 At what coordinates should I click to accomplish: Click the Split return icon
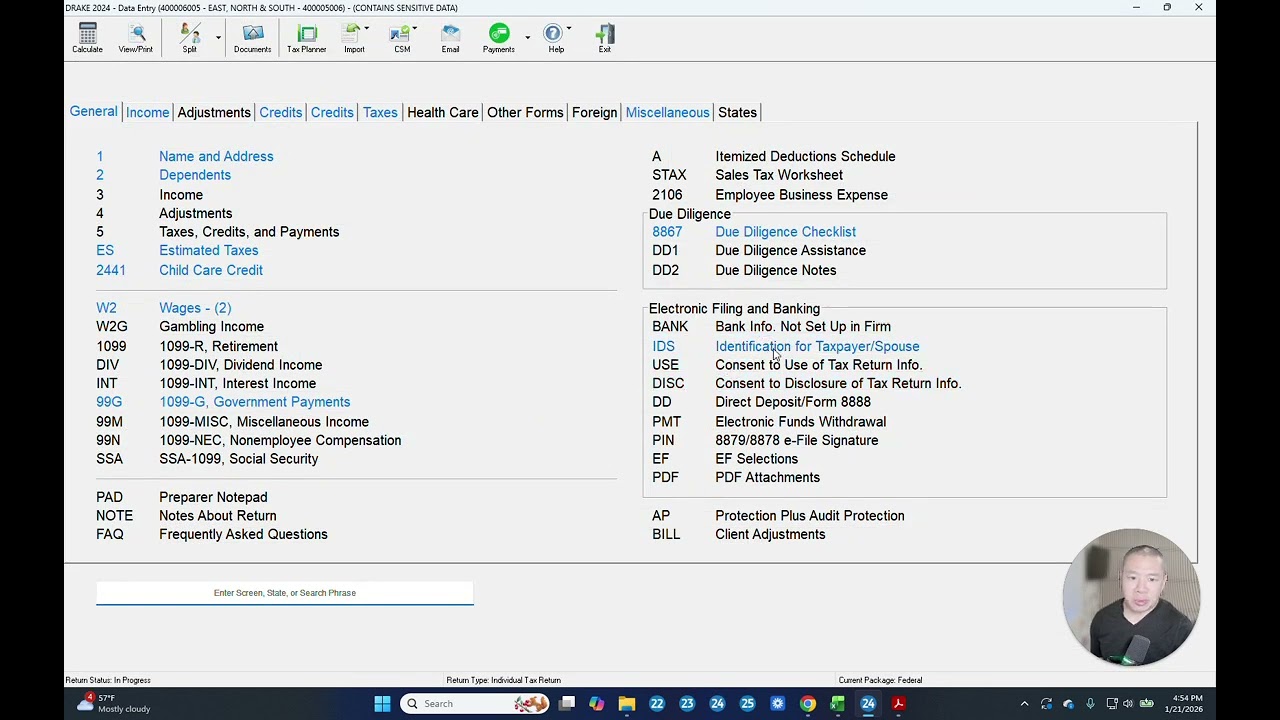click(x=189, y=38)
